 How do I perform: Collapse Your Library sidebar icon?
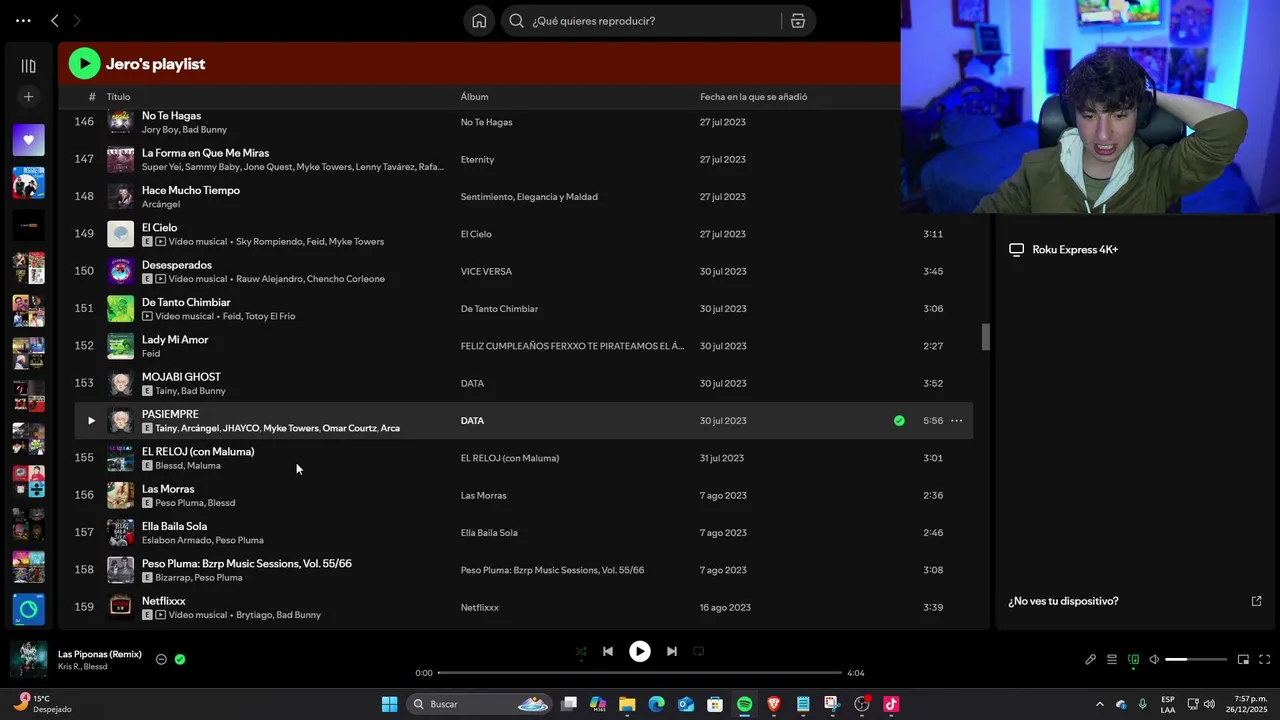28,66
